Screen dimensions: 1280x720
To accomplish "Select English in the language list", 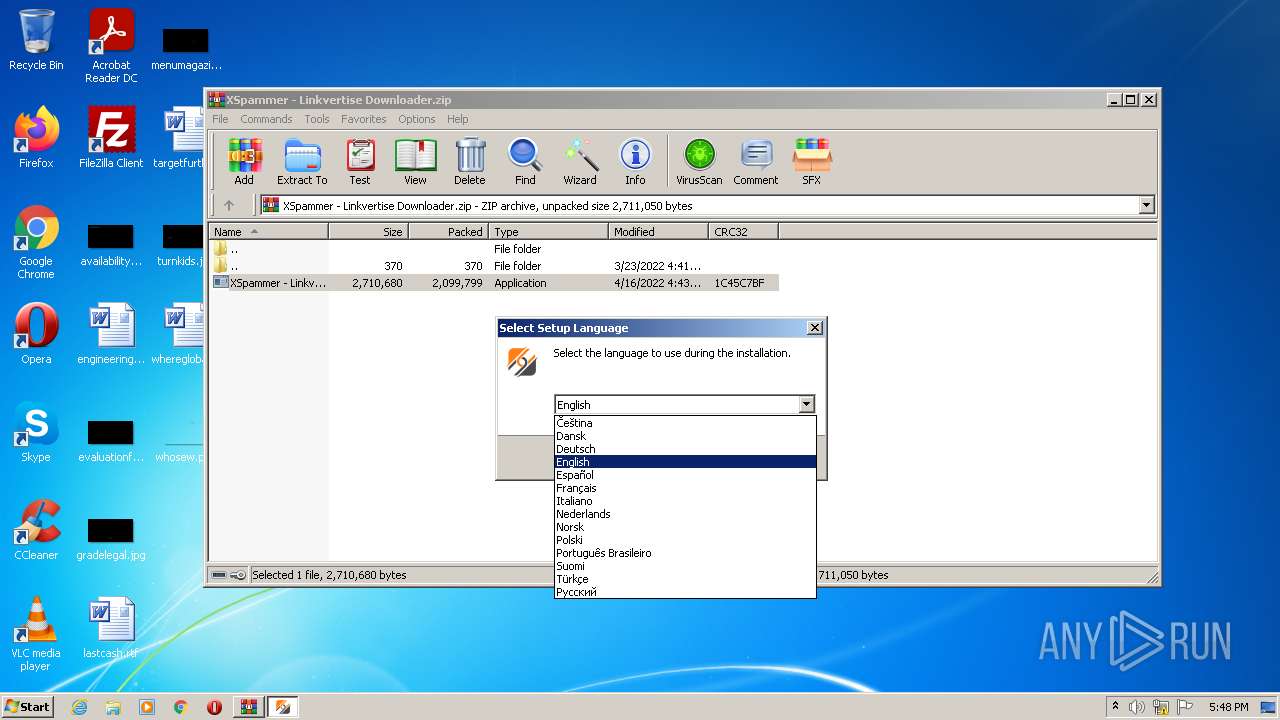I will click(x=685, y=462).
